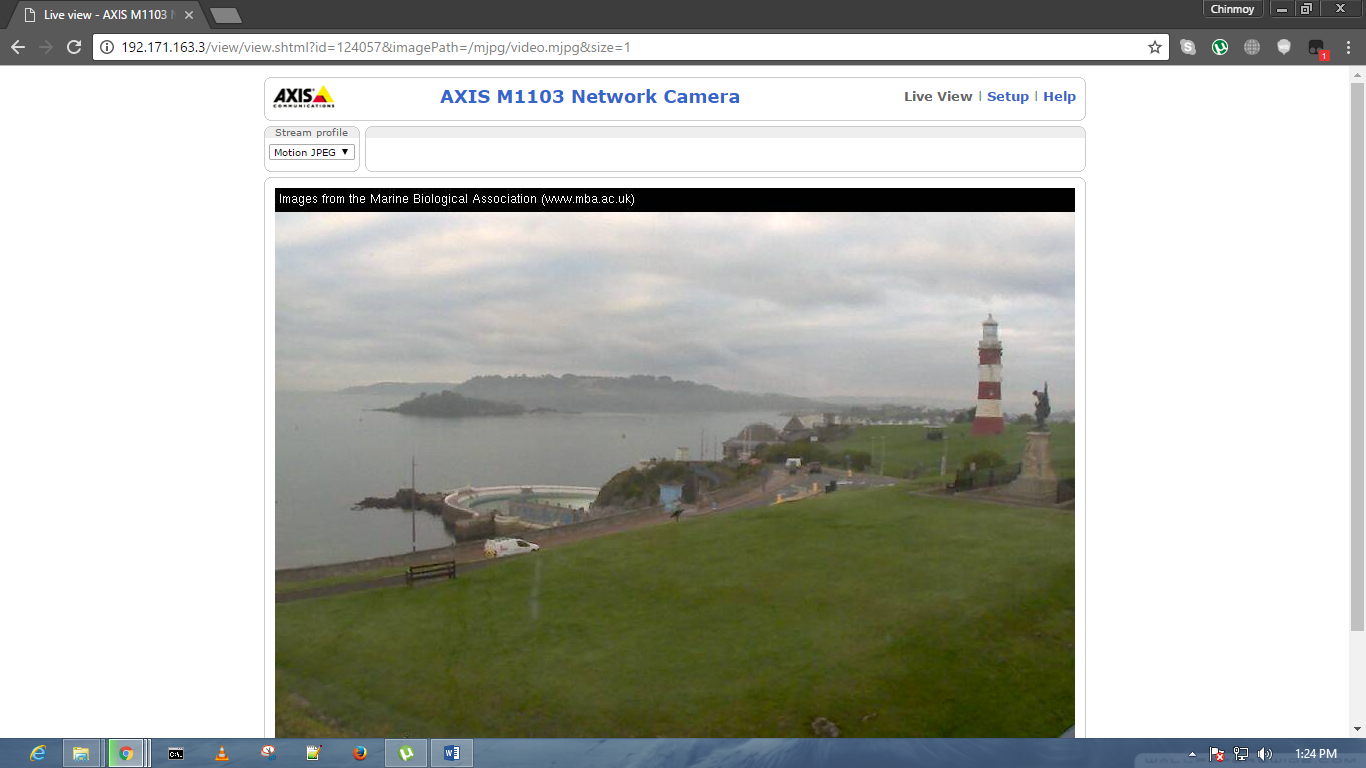Open the Skype extension in Chrome toolbar

[x=1188, y=46]
